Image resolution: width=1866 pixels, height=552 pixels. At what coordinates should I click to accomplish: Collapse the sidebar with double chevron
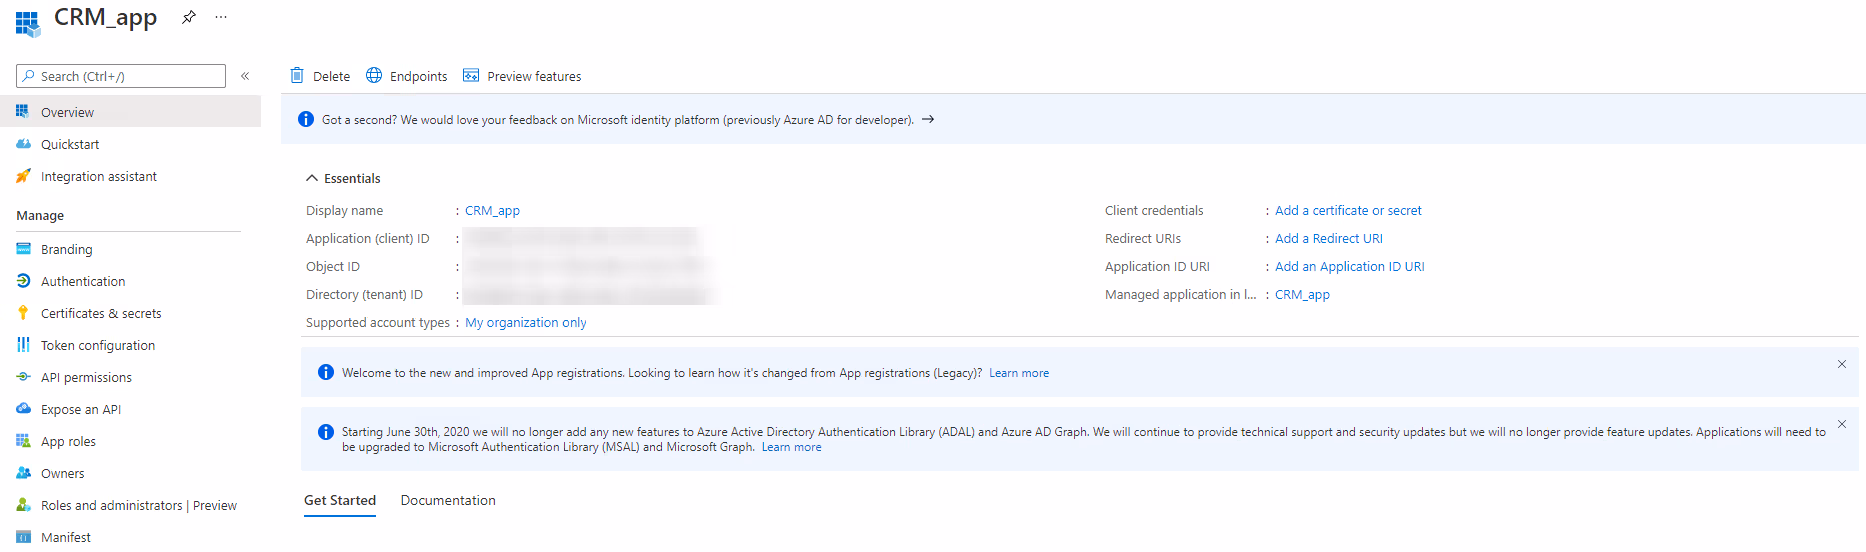pyautogui.click(x=245, y=76)
